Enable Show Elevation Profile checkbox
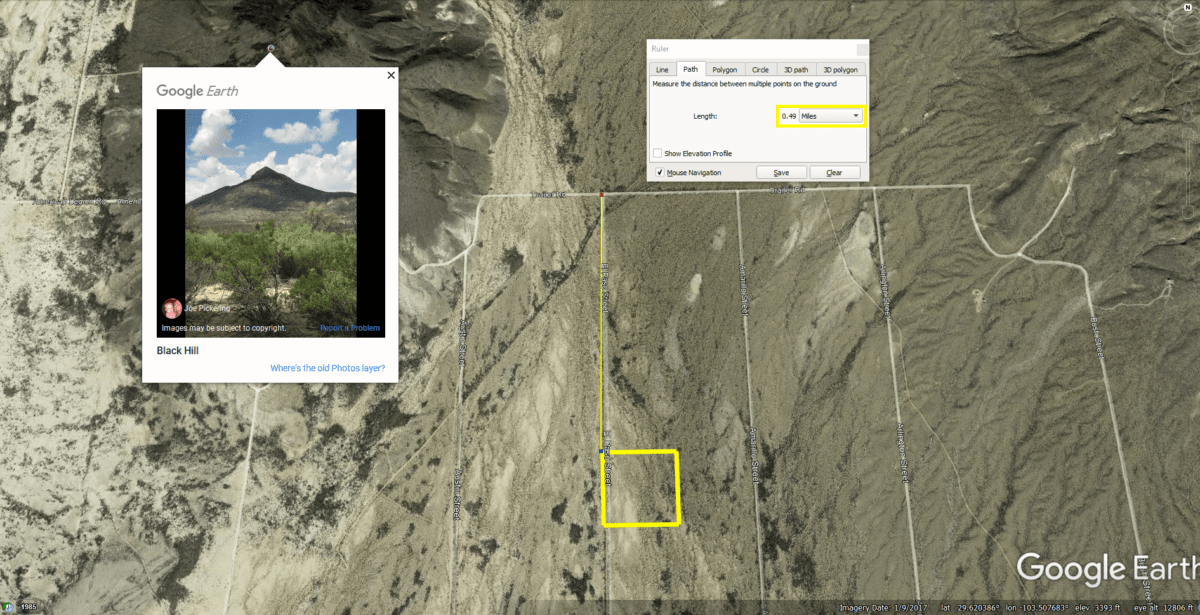 click(x=657, y=153)
